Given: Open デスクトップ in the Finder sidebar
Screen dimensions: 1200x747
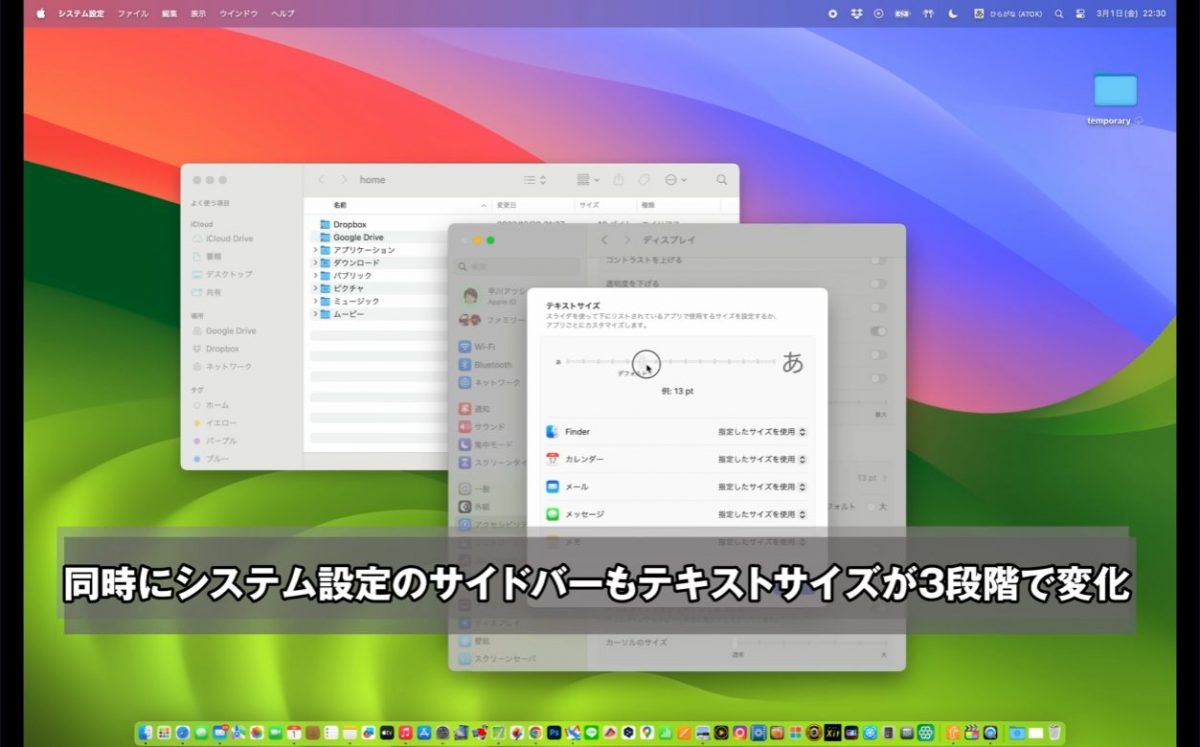Looking at the screenshot, I should point(222,274).
